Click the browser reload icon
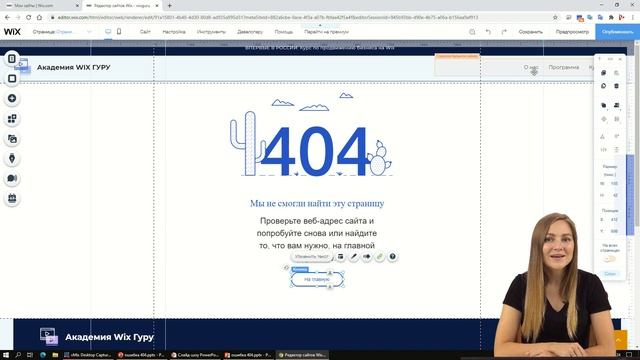 pyautogui.click(x=29, y=18)
